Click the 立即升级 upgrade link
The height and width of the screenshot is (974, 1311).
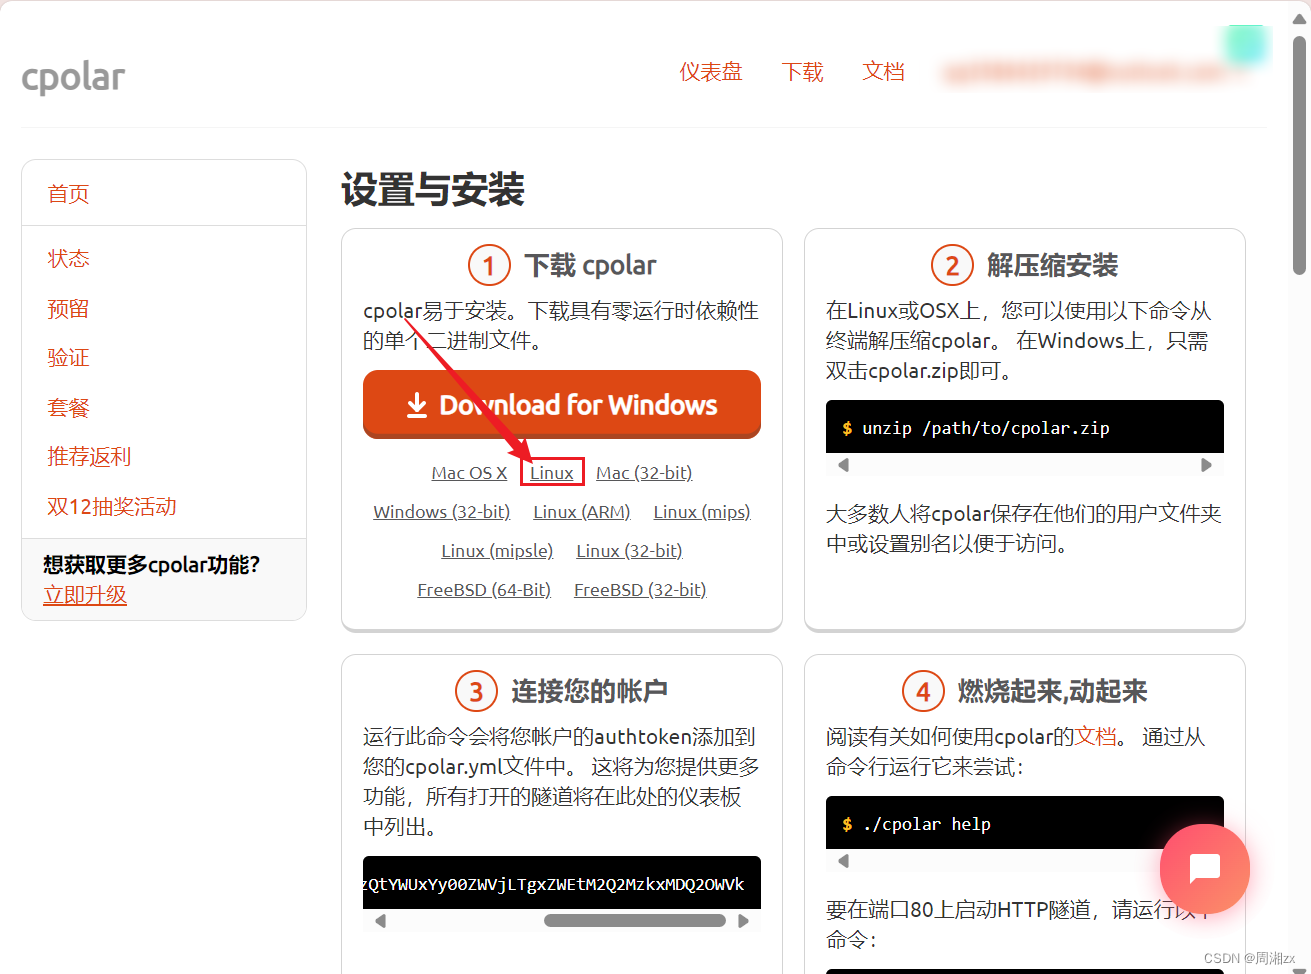84,594
